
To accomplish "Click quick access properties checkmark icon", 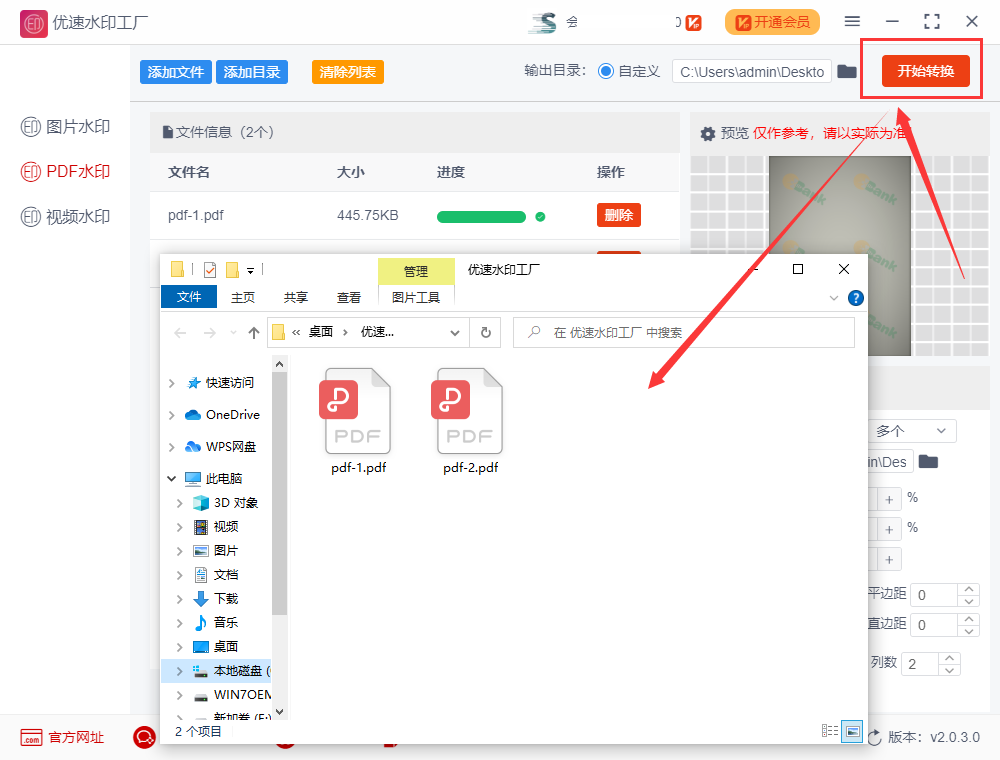I will [x=210, y=270].
